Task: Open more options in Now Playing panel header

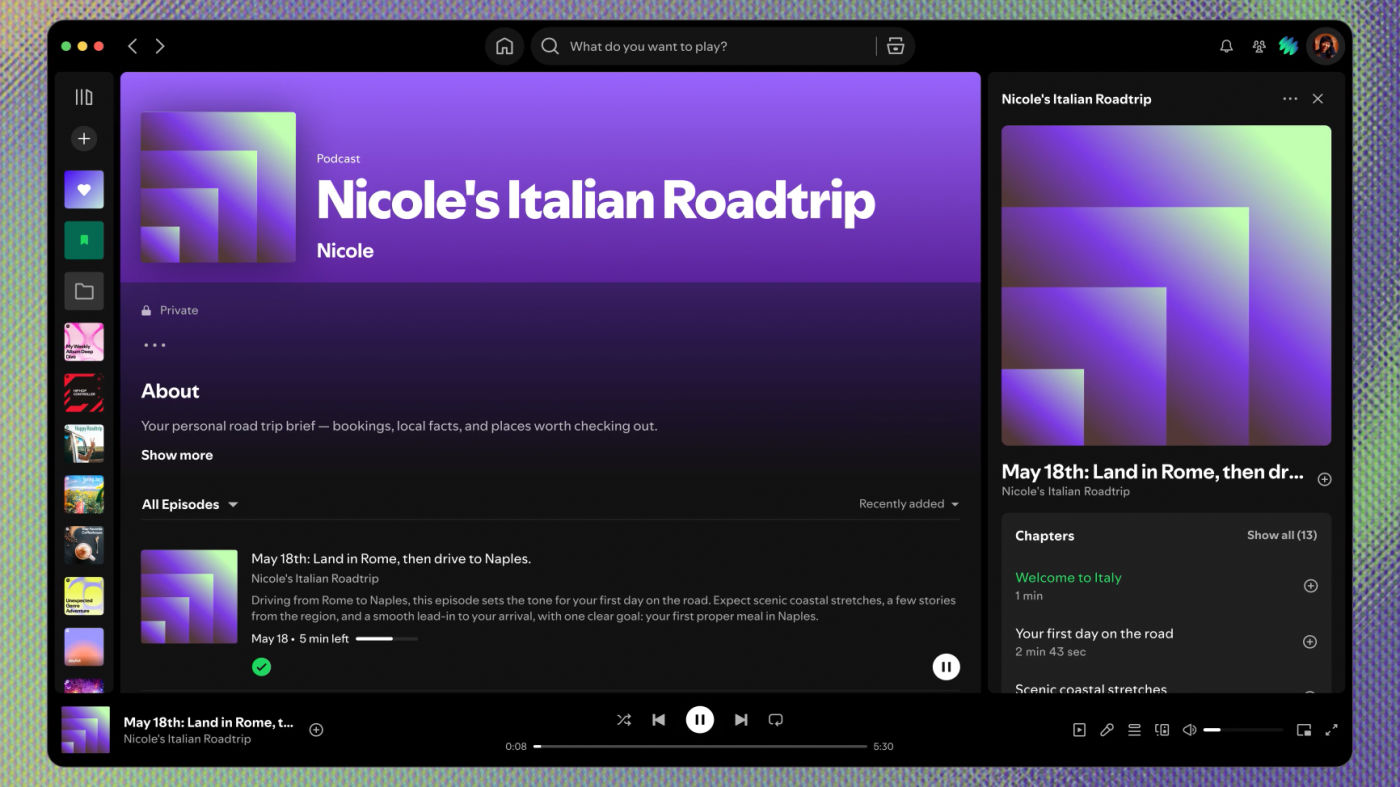Action: coord(1290,99)
